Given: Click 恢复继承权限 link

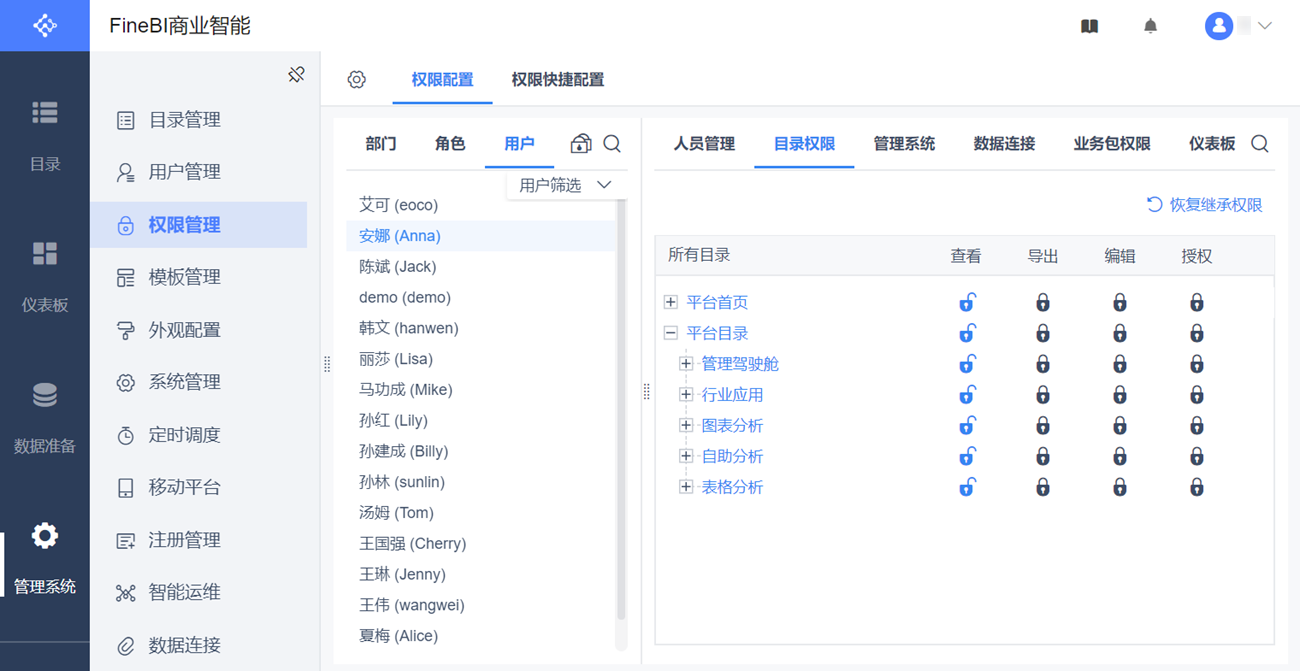Looking at the screenshot, I should click(x=1205, y=205).
